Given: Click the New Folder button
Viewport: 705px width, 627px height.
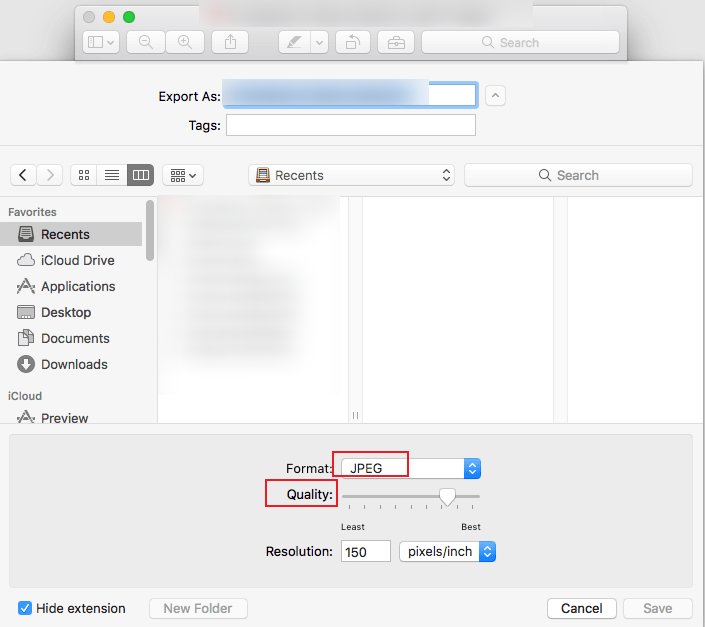Looking at the screenshot, I should [198, 608].
